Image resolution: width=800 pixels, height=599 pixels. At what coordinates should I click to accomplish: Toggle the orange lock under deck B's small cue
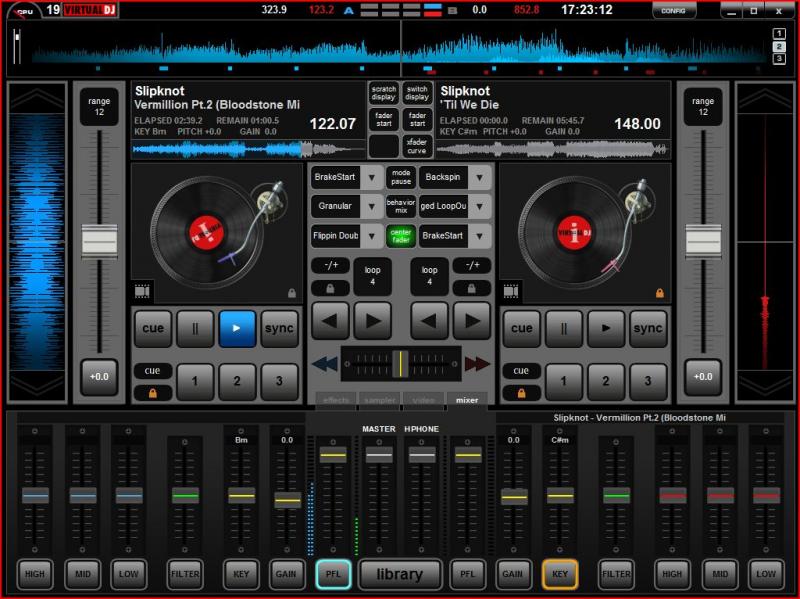click(521, 393)
